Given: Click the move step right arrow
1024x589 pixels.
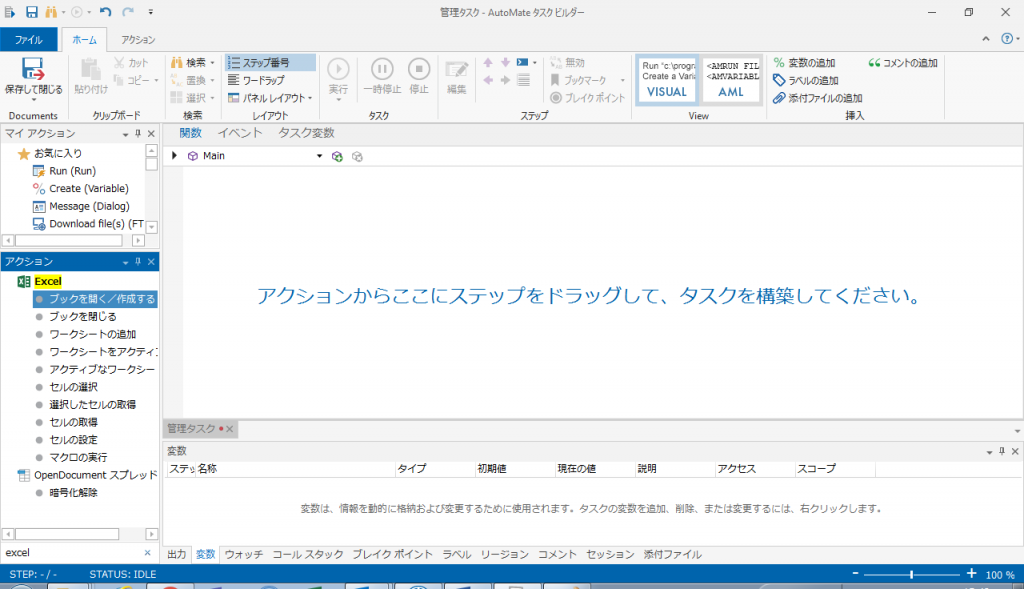Looking at the screenshot, I should click(x=505, y=80).
